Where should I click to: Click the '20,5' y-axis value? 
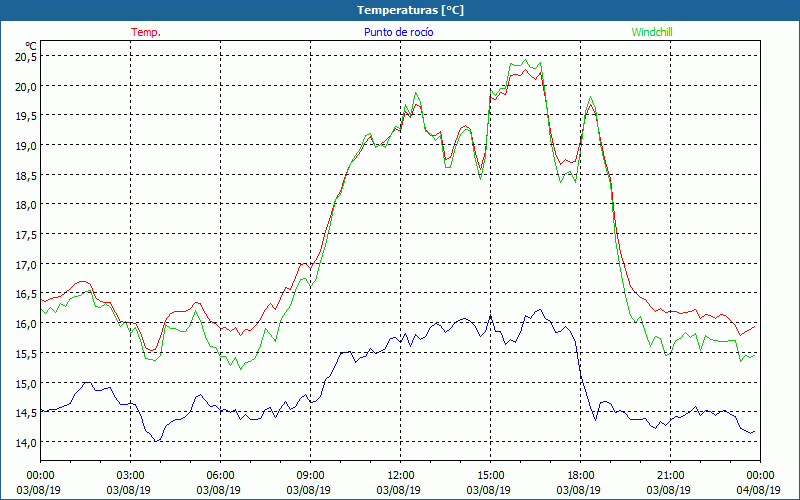(26, 57)
